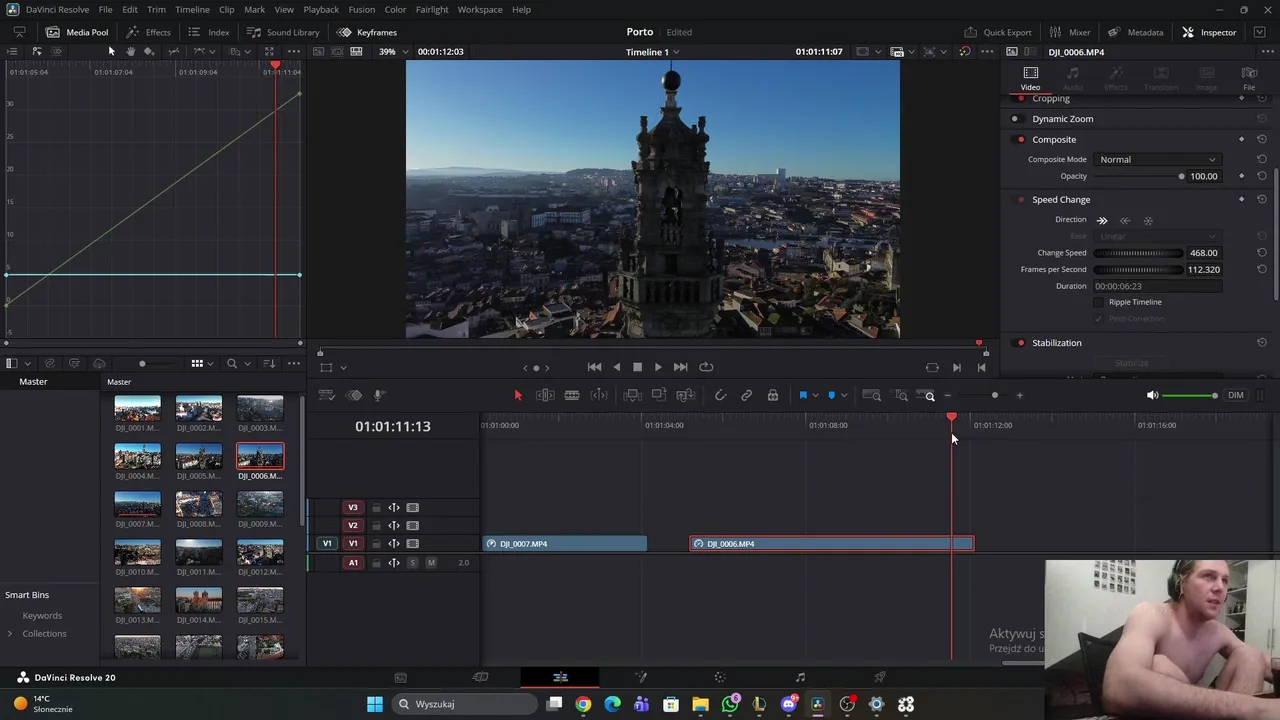This screenshot has height=720, width=1280.
Task: Switch to the File tab in Inspector
Action: point(1249,79)
